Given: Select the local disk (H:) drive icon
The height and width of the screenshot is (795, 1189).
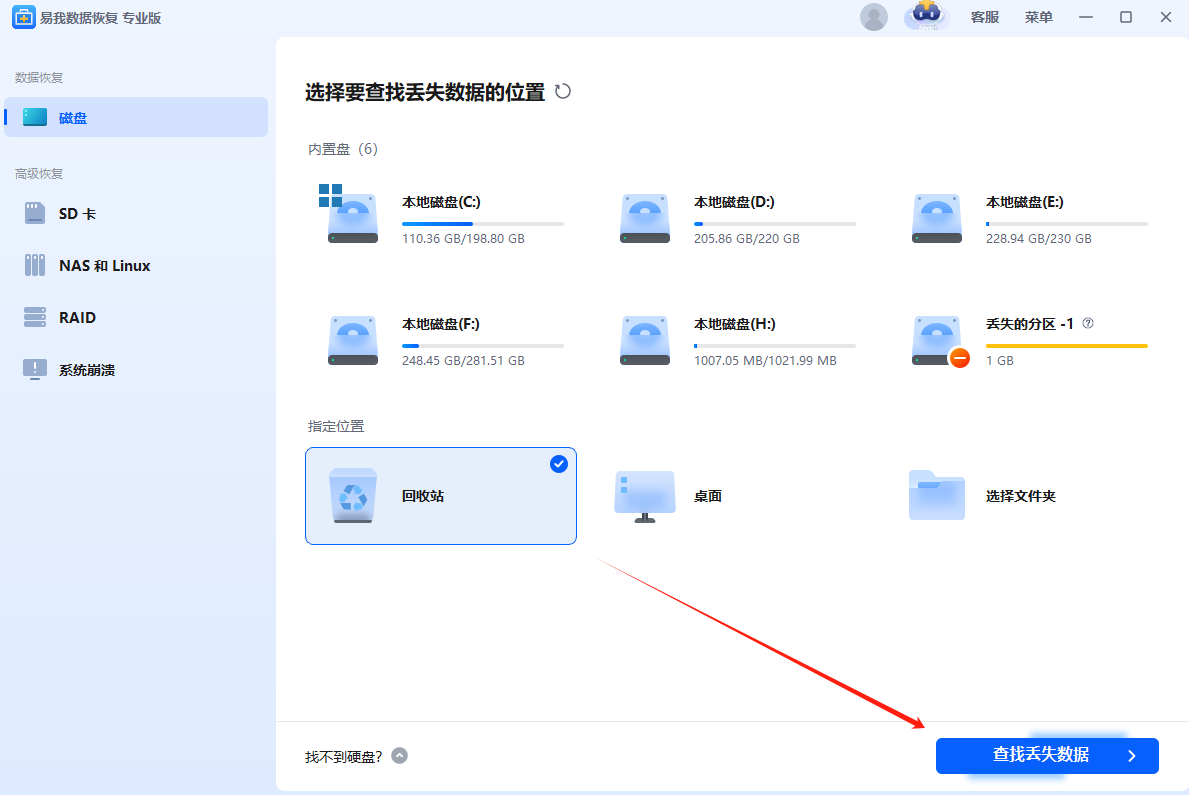Looking at the screenshot, I should coord(645,341).
